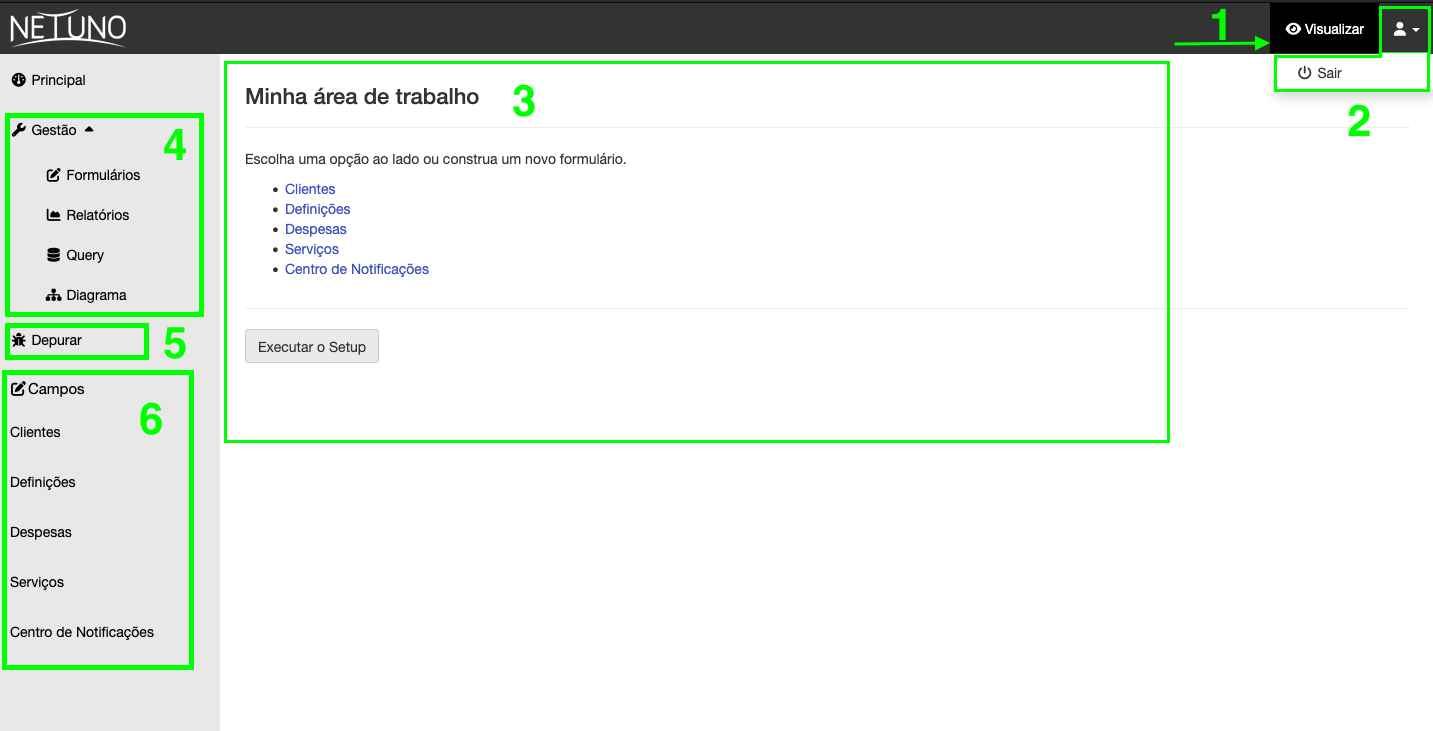Follow the Despesas link in workspace

click(x=315, y=229)
